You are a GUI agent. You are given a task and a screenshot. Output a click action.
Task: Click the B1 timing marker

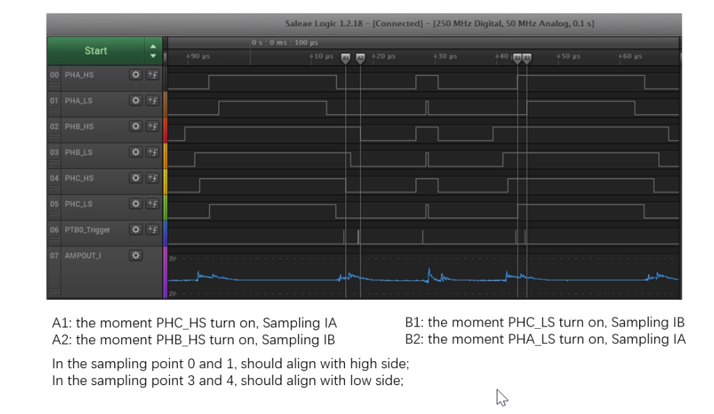(x=517, y=58)
